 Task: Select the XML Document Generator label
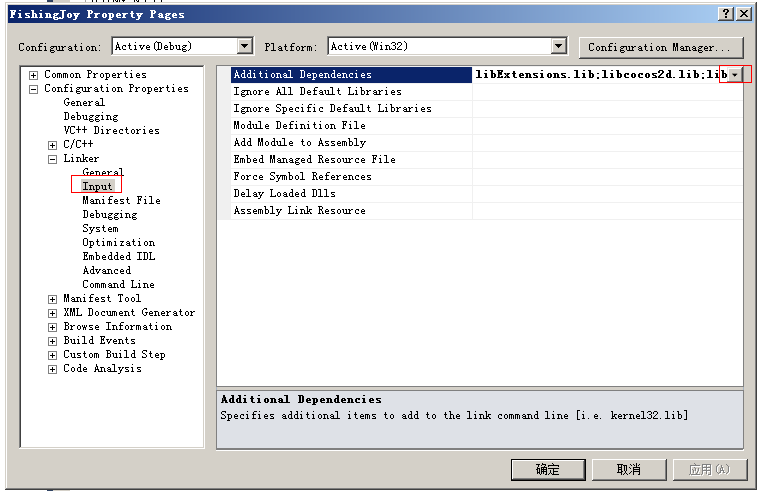129,313
